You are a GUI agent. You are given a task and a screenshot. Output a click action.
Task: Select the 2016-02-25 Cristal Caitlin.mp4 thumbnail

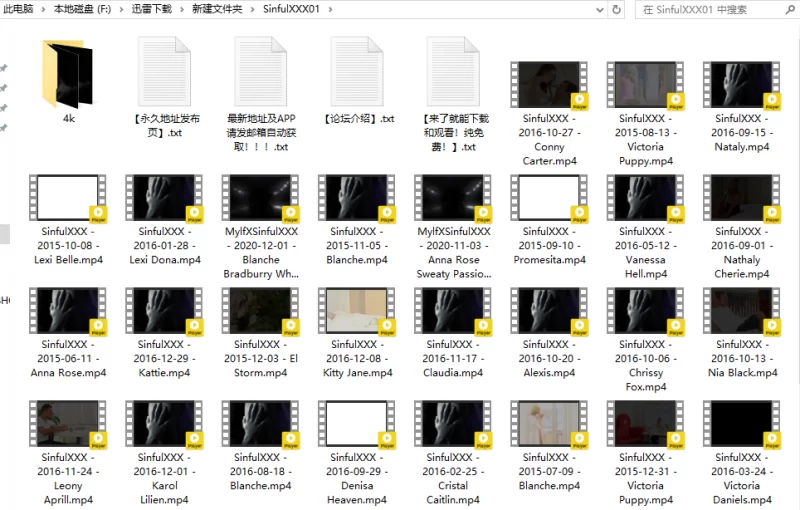[x=453, y=424]
